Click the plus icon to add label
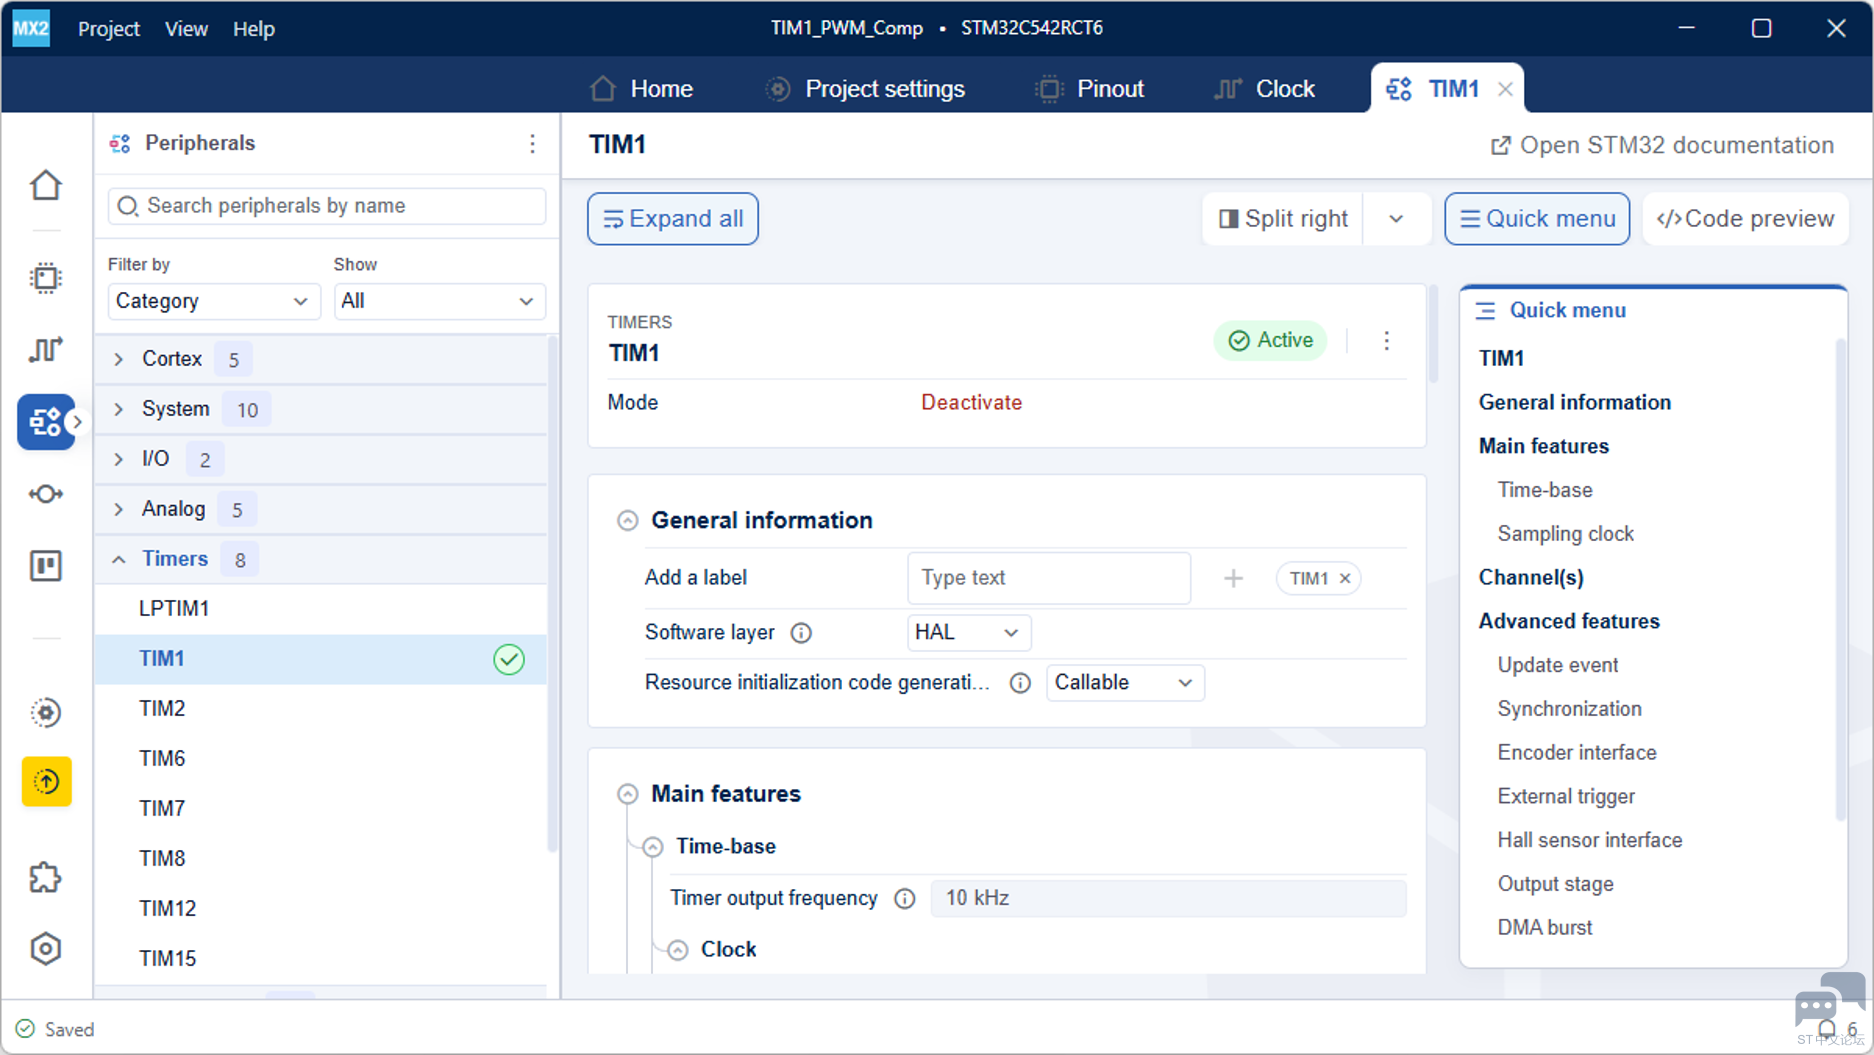Image resolution: width=1874 pixels, height=1055 pixels. 1234,578
